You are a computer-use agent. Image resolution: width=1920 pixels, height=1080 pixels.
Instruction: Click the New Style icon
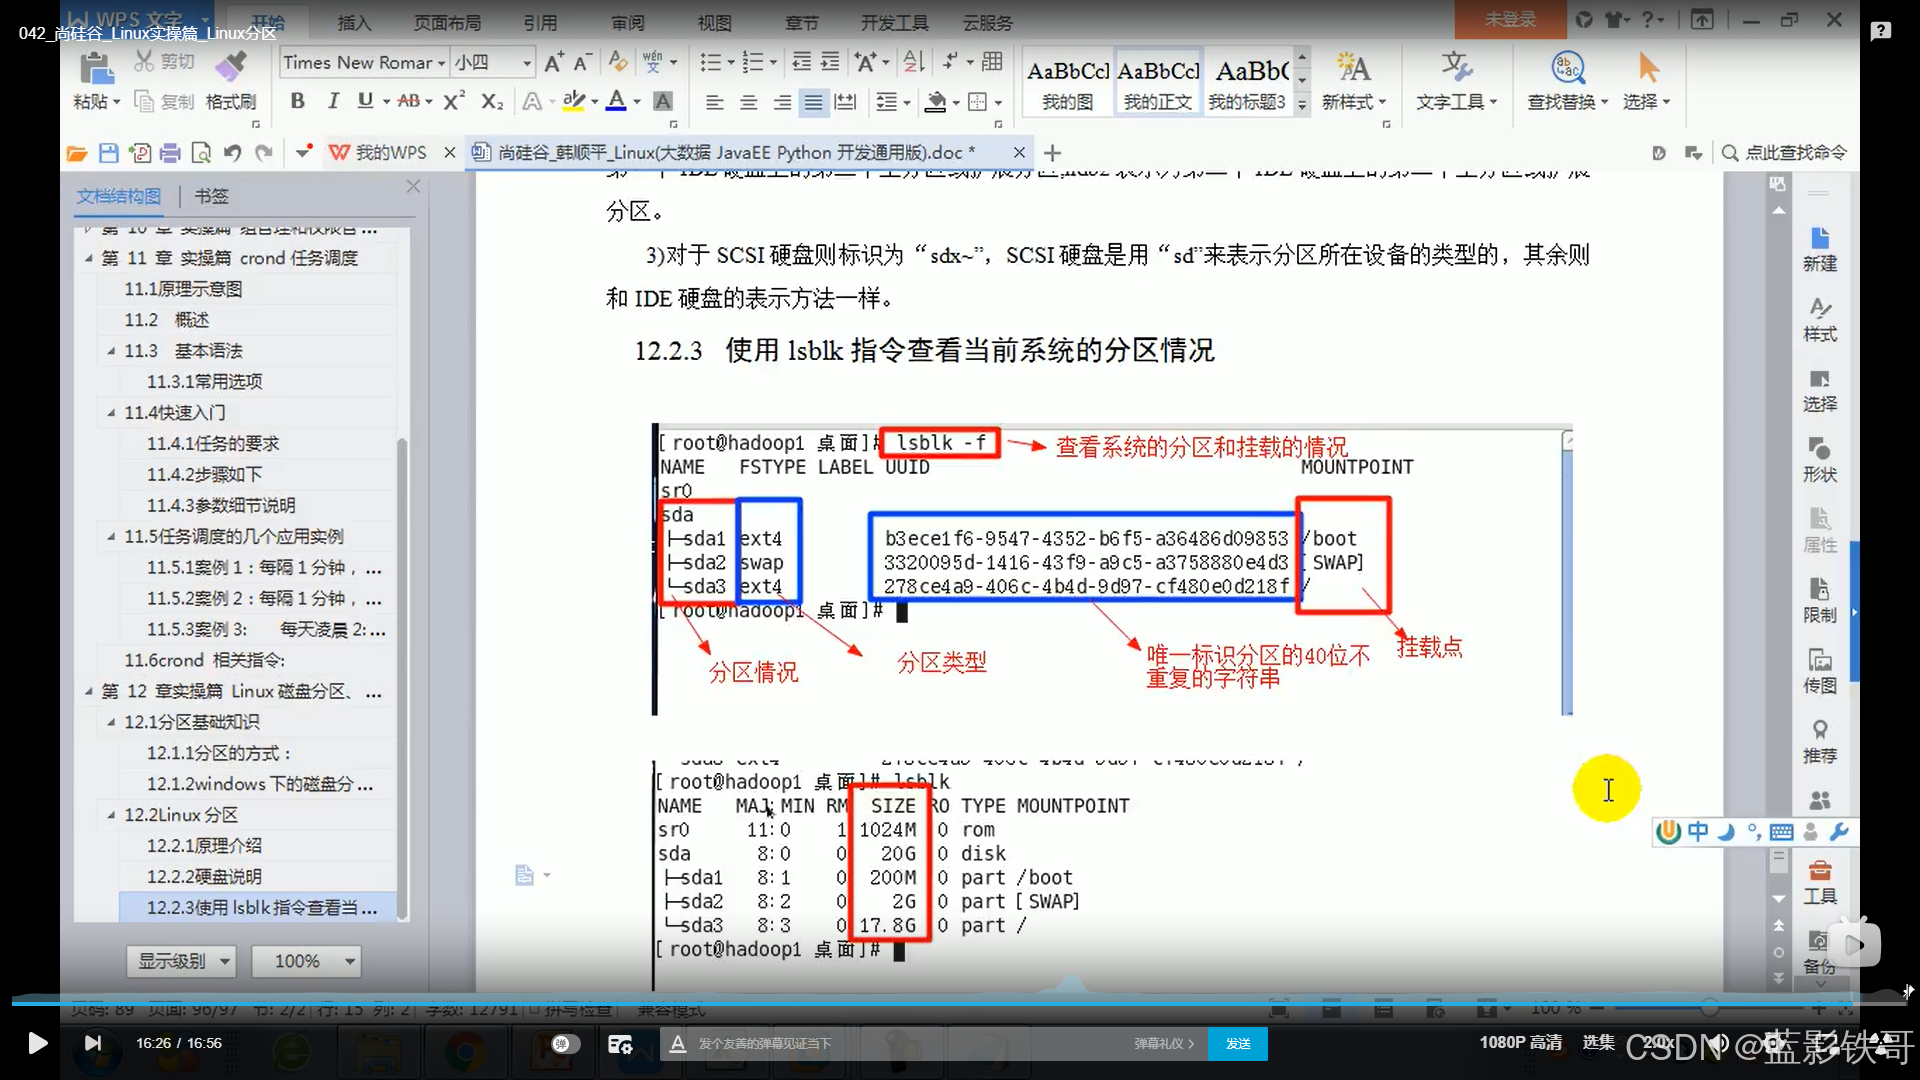pyautogui.click(x=1353, y=68)
